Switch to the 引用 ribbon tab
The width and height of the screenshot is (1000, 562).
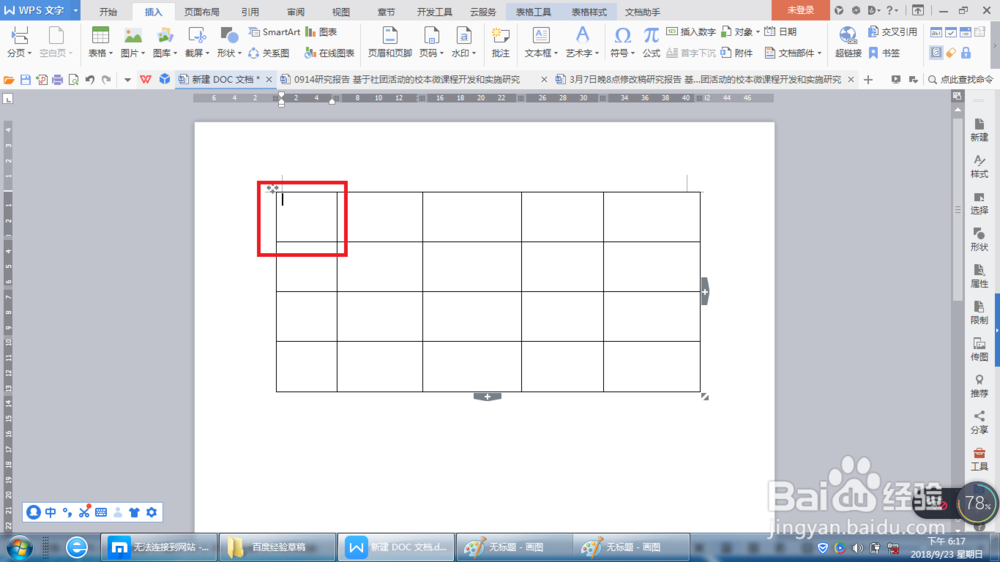click(x=250, y=11)
